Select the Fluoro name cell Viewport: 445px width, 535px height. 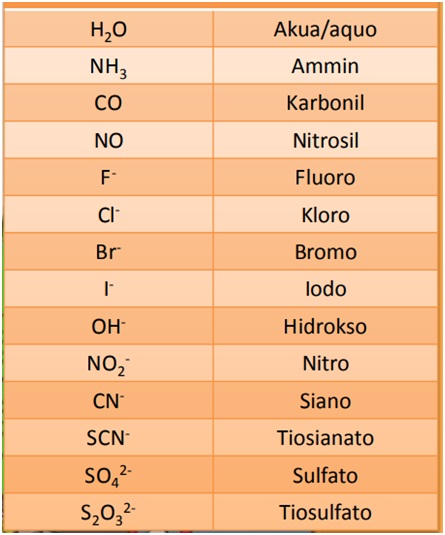pyautogui.click(x=326, y=177)
